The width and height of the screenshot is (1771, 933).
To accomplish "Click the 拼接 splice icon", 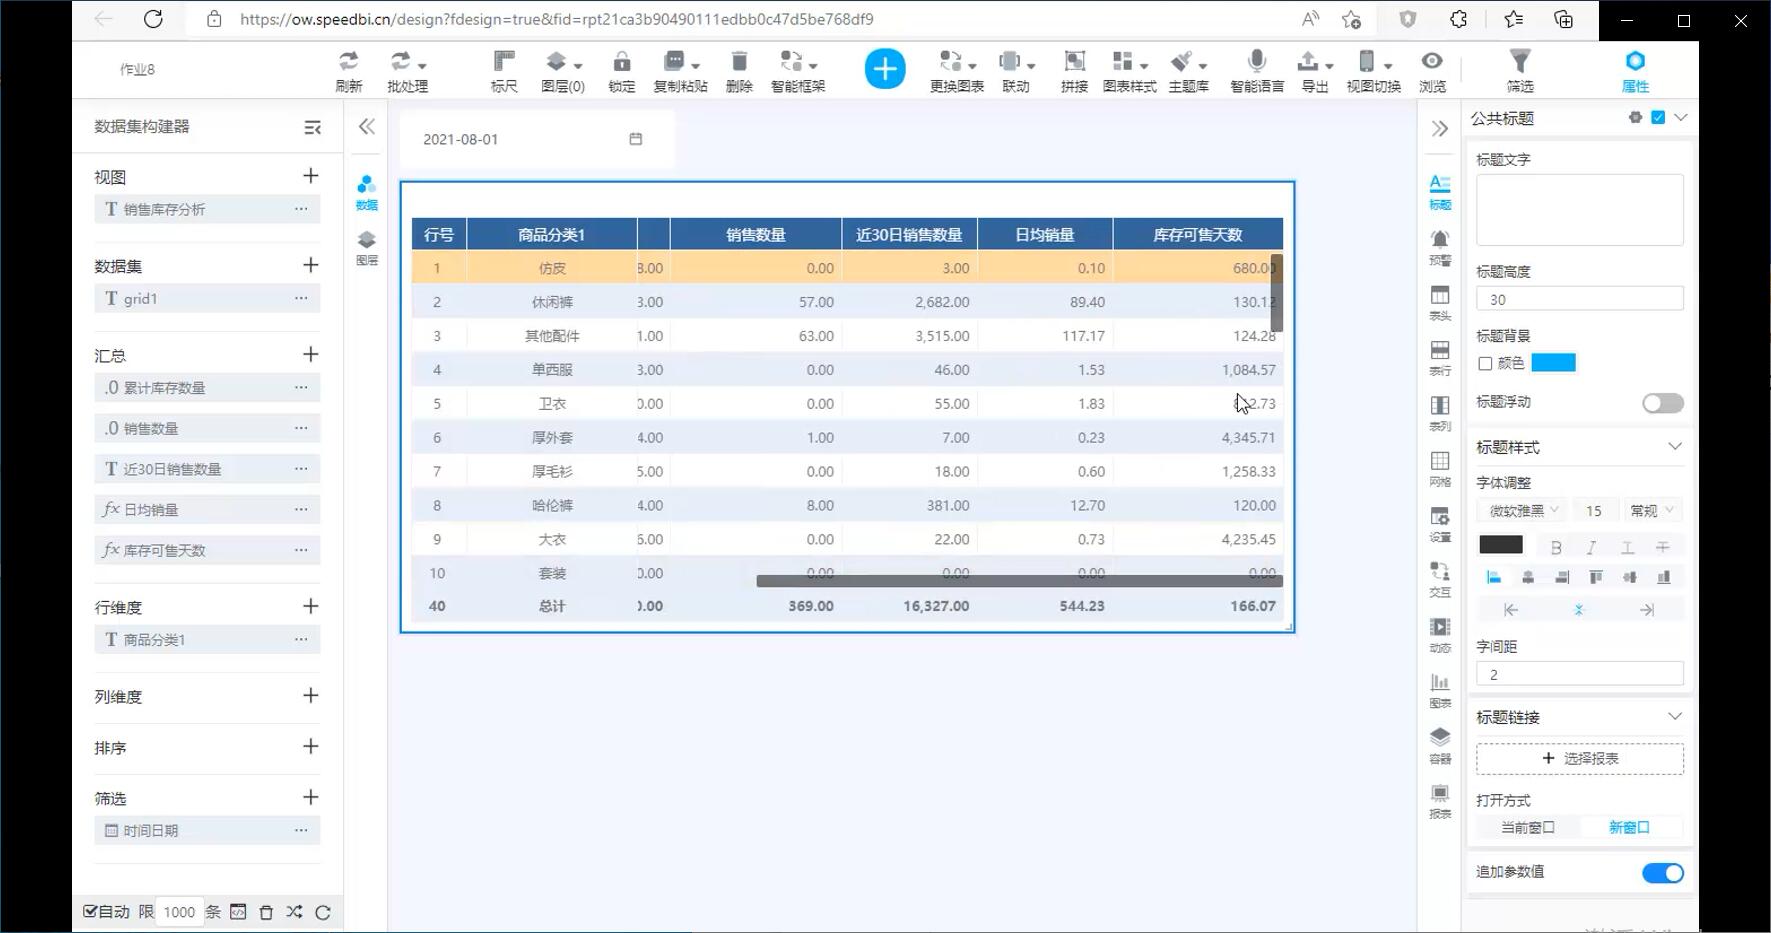I will click(x=1074, y=70).
